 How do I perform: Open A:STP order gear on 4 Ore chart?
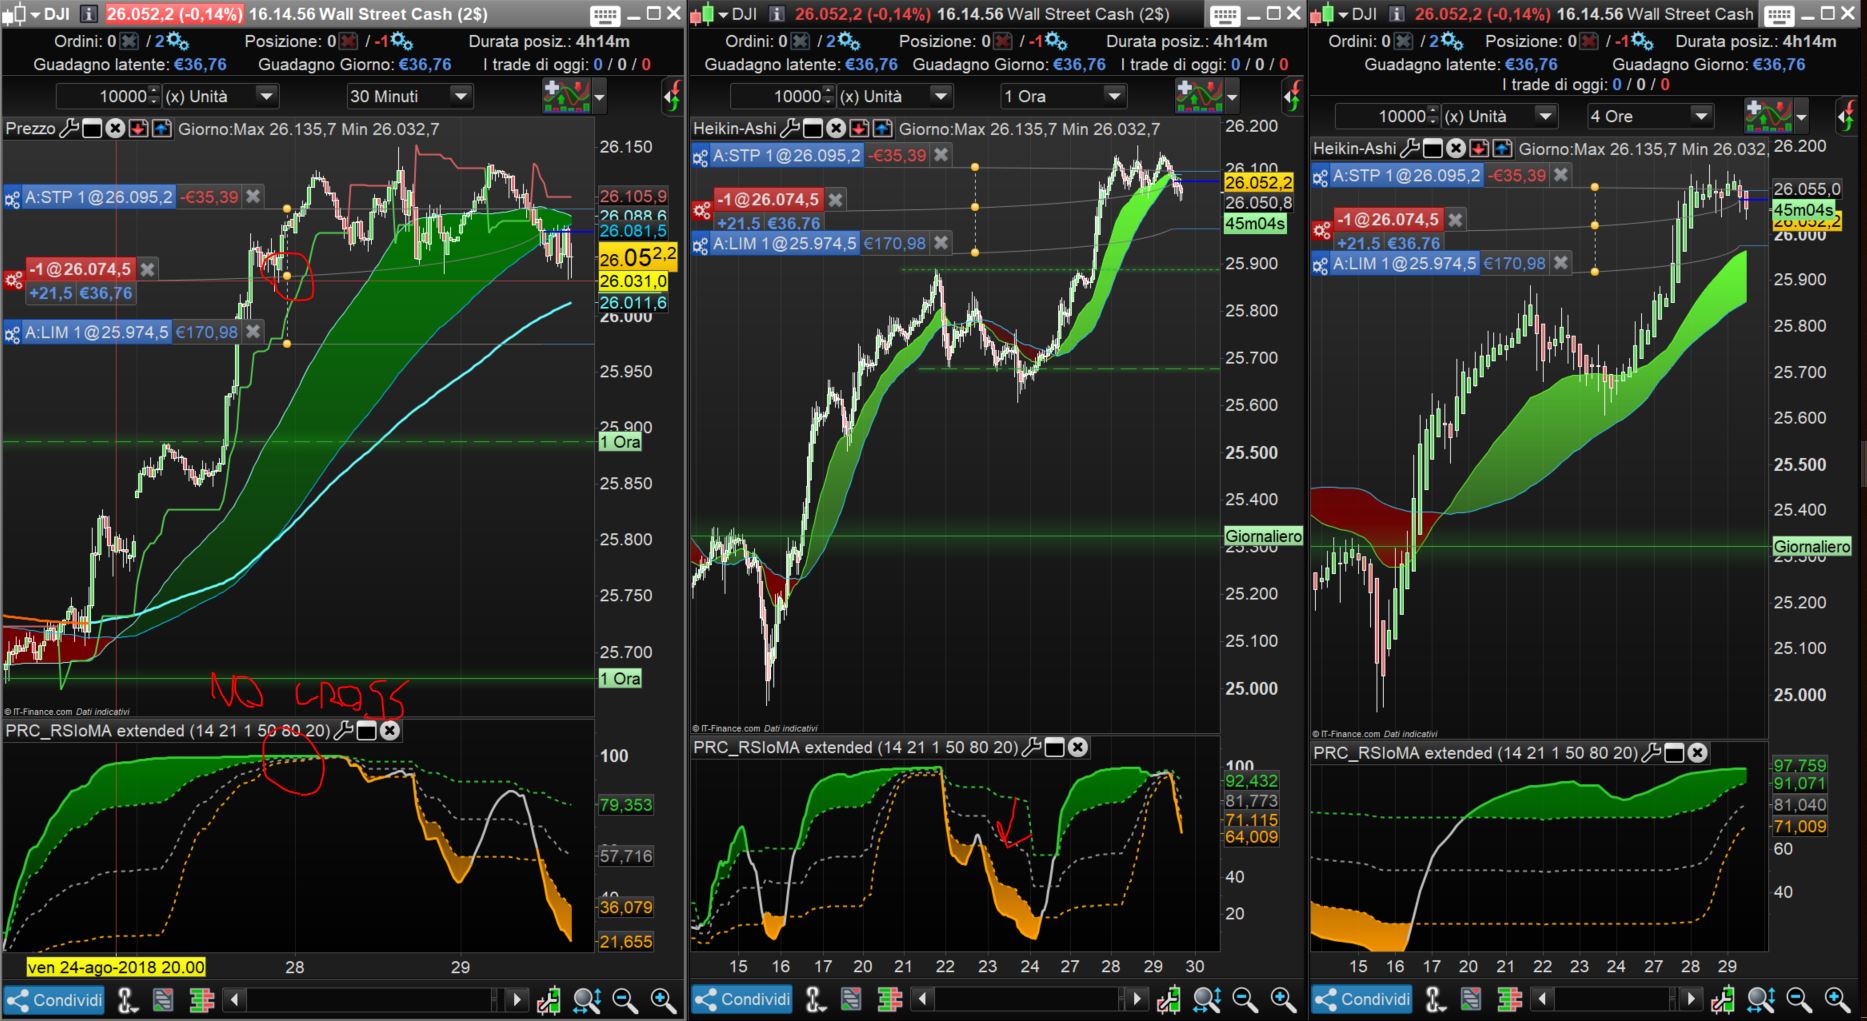pos(1320,177)
